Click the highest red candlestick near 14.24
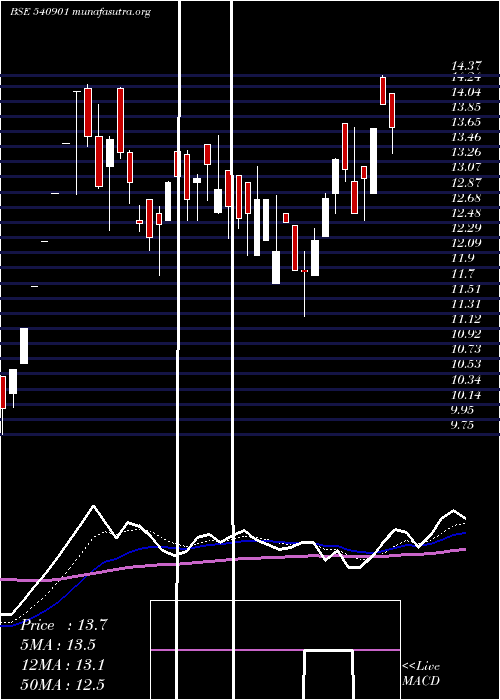The width and height of the screenshot is (500, 700). click(x=383, y=91)
